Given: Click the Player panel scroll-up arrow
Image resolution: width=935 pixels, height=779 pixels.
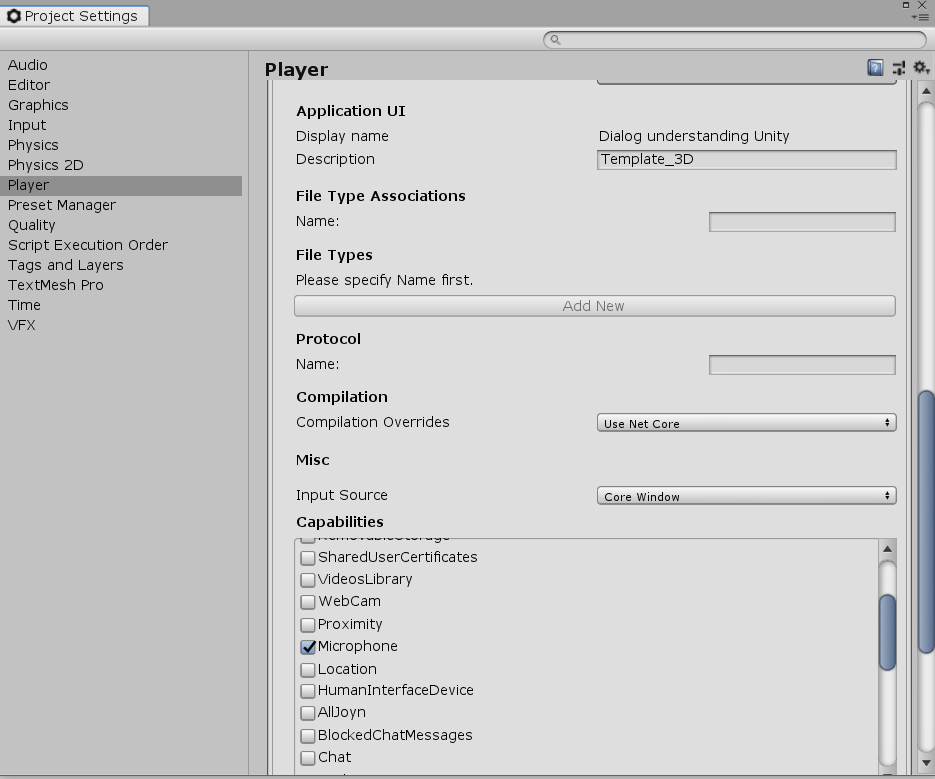Looking at the screenshot, I should pyautogui.click(x=926, y=93).
